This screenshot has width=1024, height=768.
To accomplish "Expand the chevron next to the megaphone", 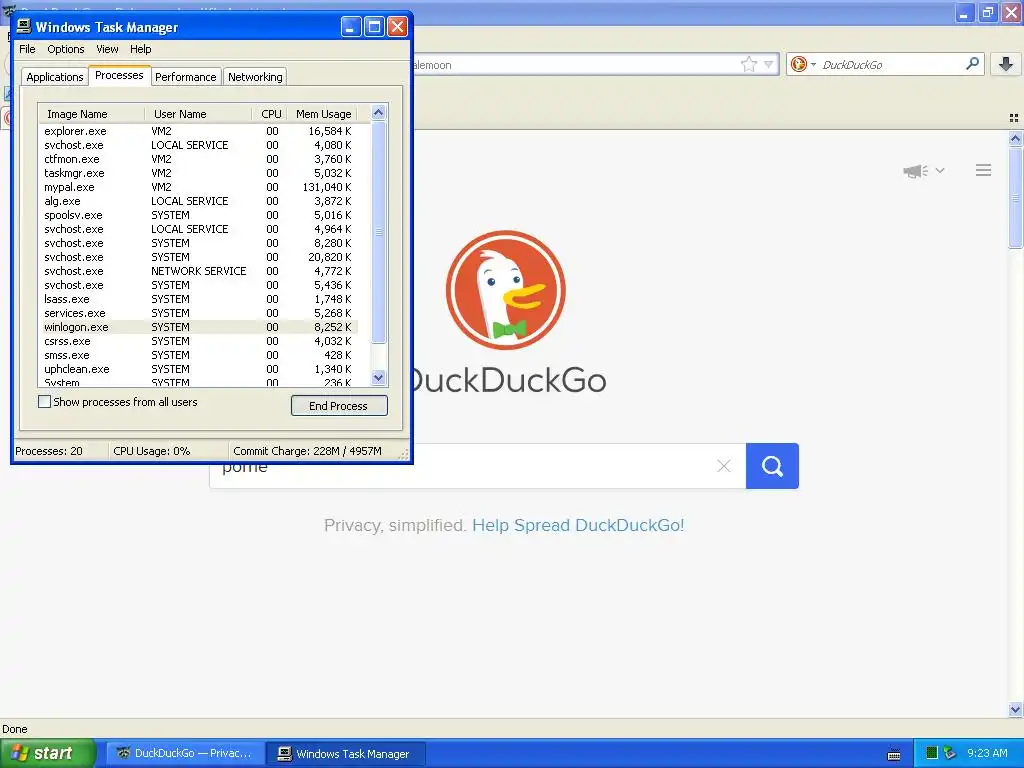I will coord(940,170).
